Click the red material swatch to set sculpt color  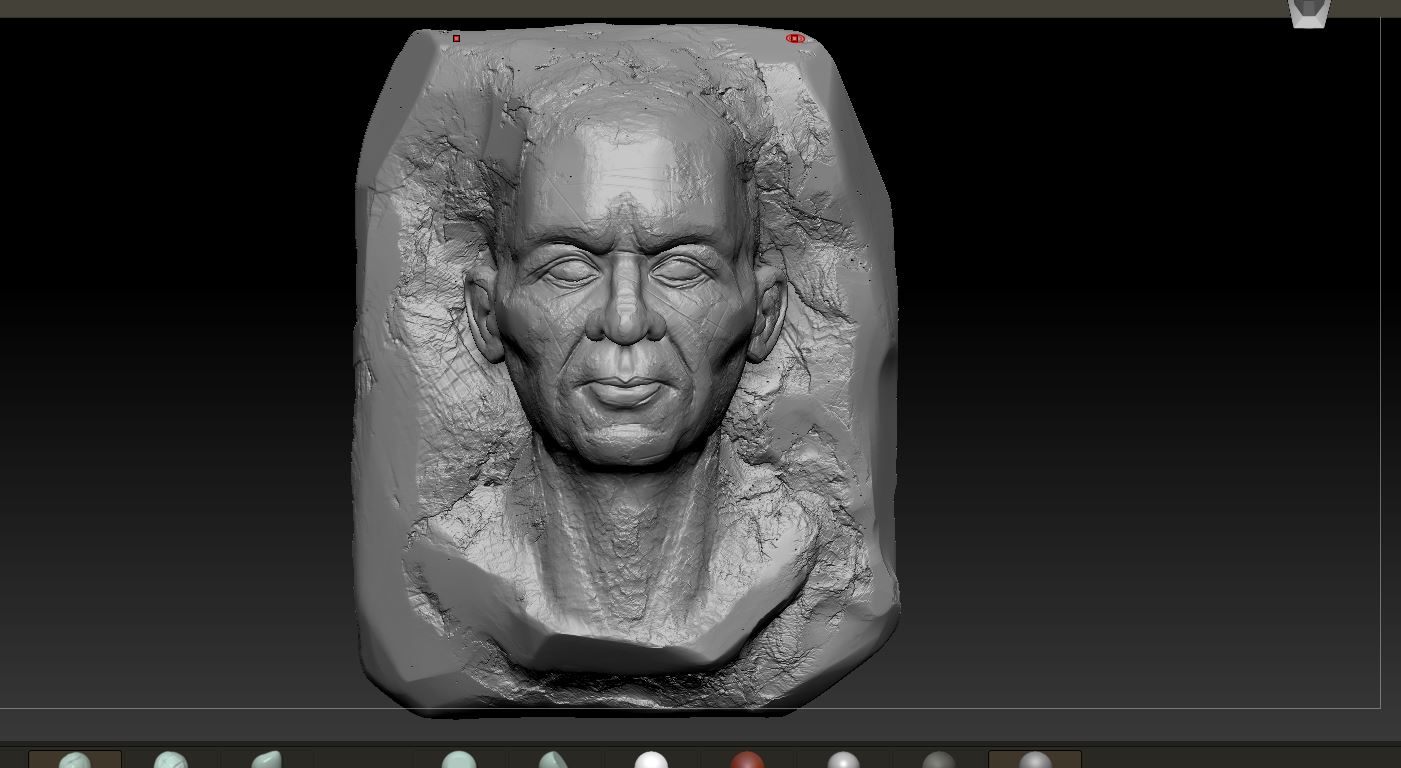[747, 760]
